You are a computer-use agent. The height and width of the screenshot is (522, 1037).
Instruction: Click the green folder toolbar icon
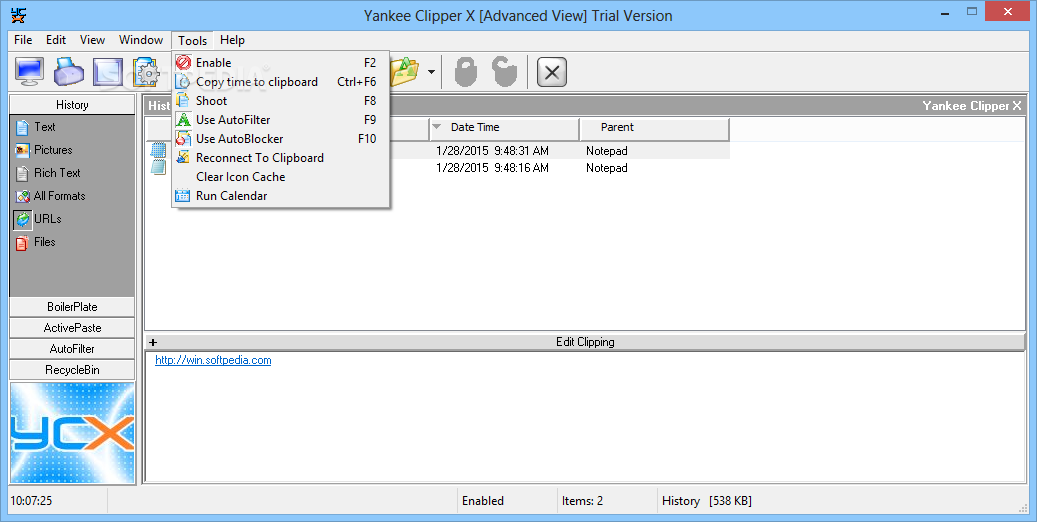point(405,71)
